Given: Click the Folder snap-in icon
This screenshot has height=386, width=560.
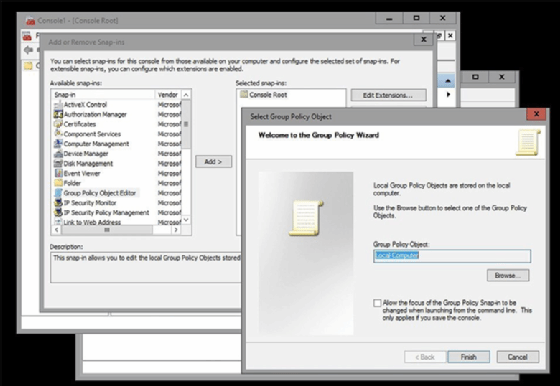Looking at the screenshot, I should [58, 183].
